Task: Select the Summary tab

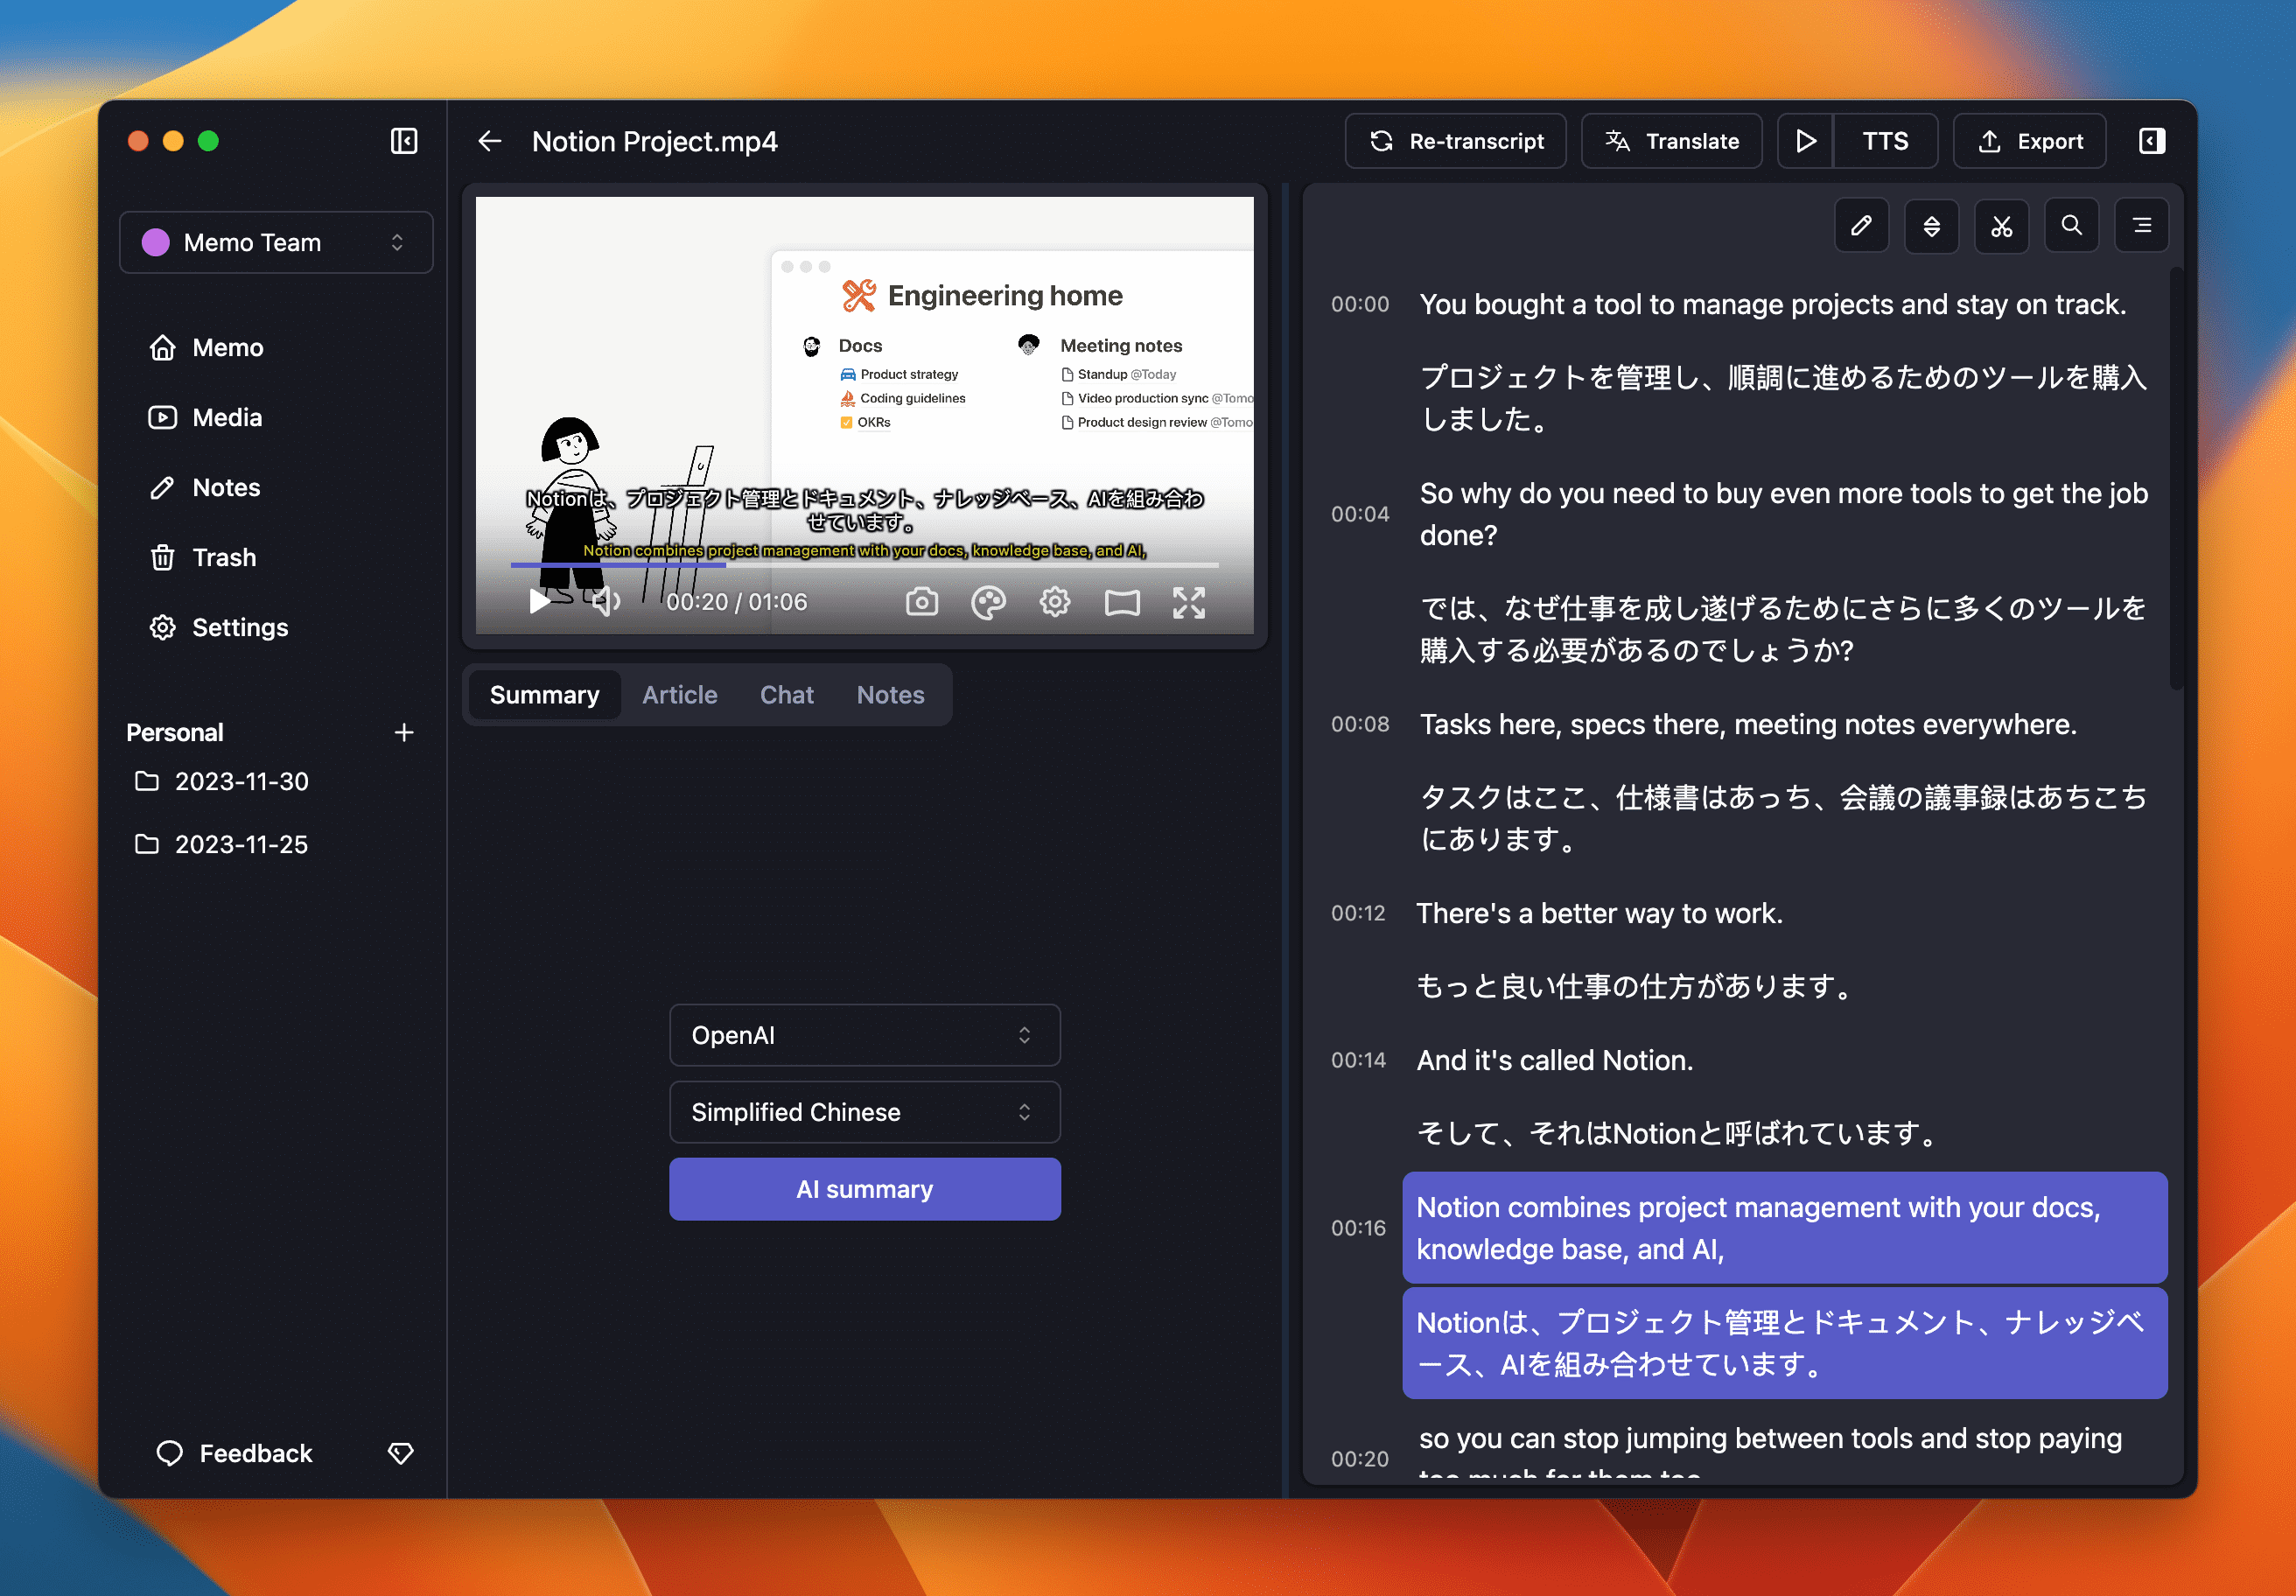Action: [548, 696]
